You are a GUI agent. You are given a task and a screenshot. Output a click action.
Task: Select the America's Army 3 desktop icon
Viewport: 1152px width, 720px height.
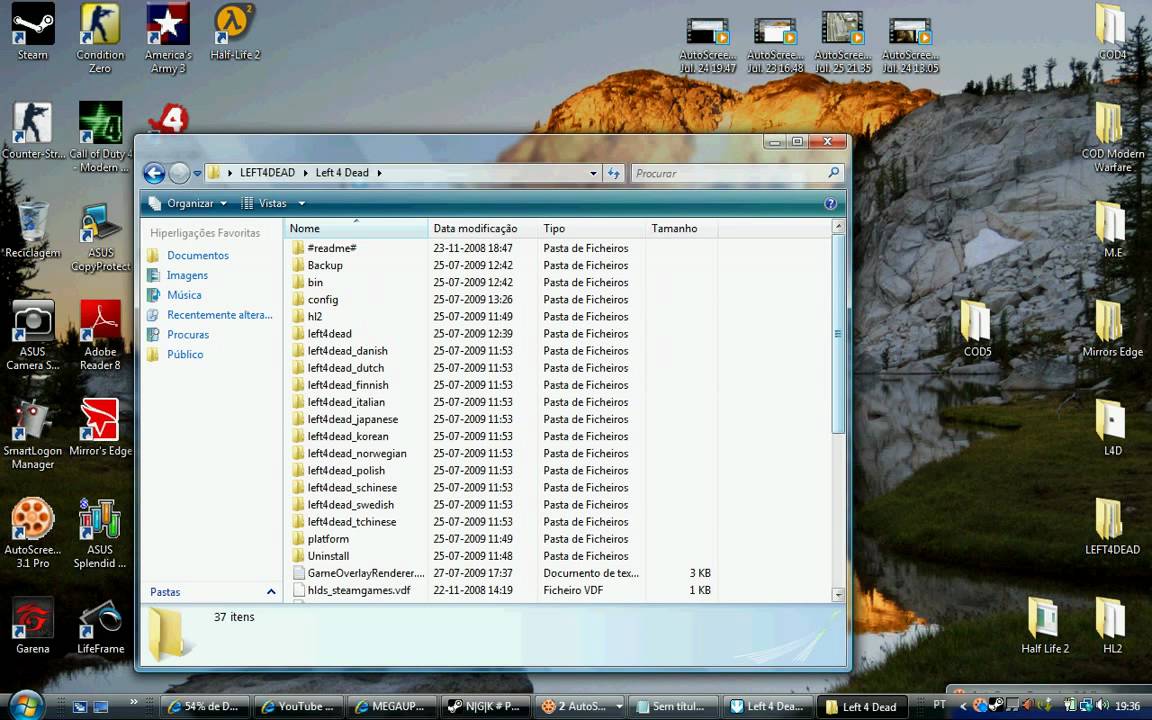[168, 38]
